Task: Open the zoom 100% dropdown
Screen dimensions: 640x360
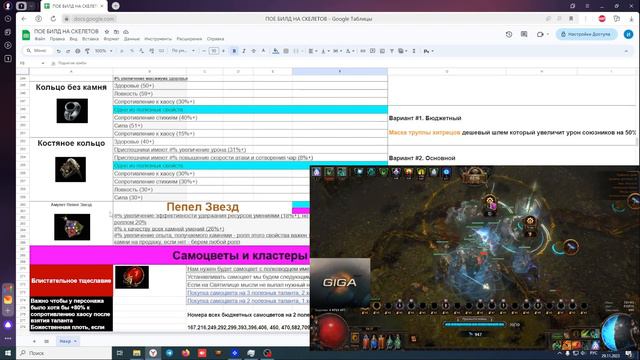Action: [104, 51]
